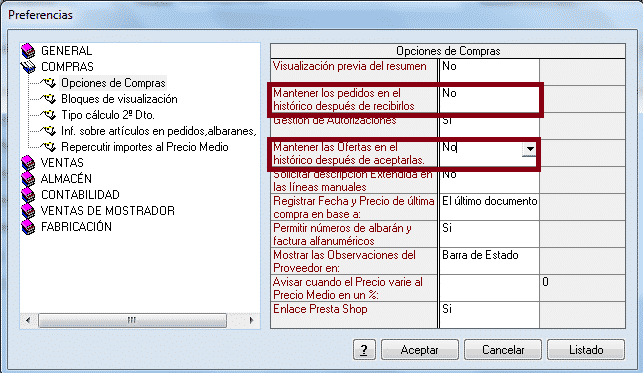Screen dimensions: 643x373
Task: Click 'Visualización previa del resumen' label
Action: tap(350, 66)
